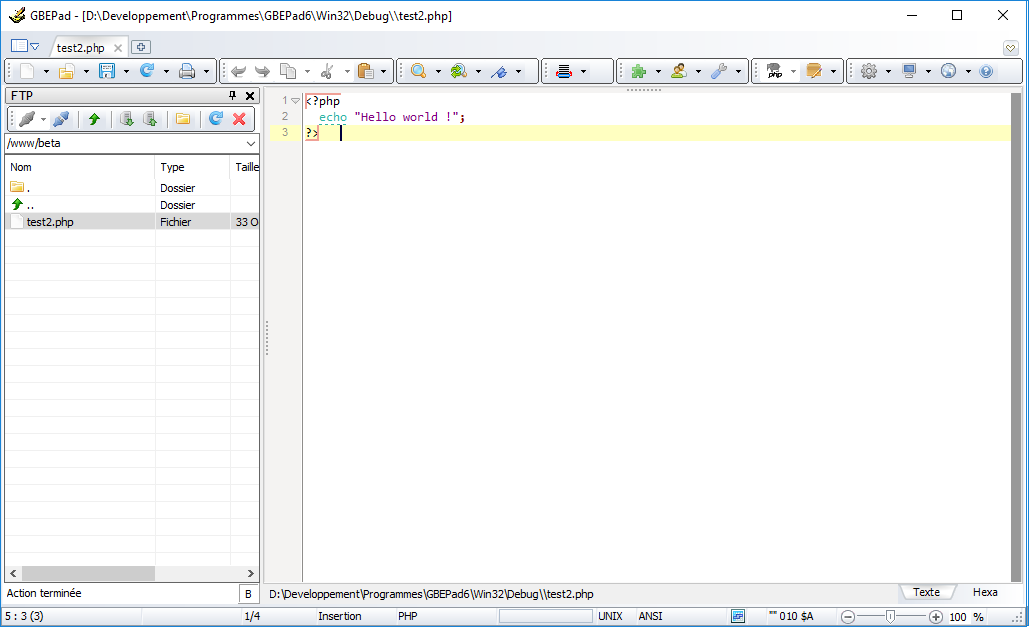
Task: Open the FTP connect plug dropdown arrow
Action: 43,119
